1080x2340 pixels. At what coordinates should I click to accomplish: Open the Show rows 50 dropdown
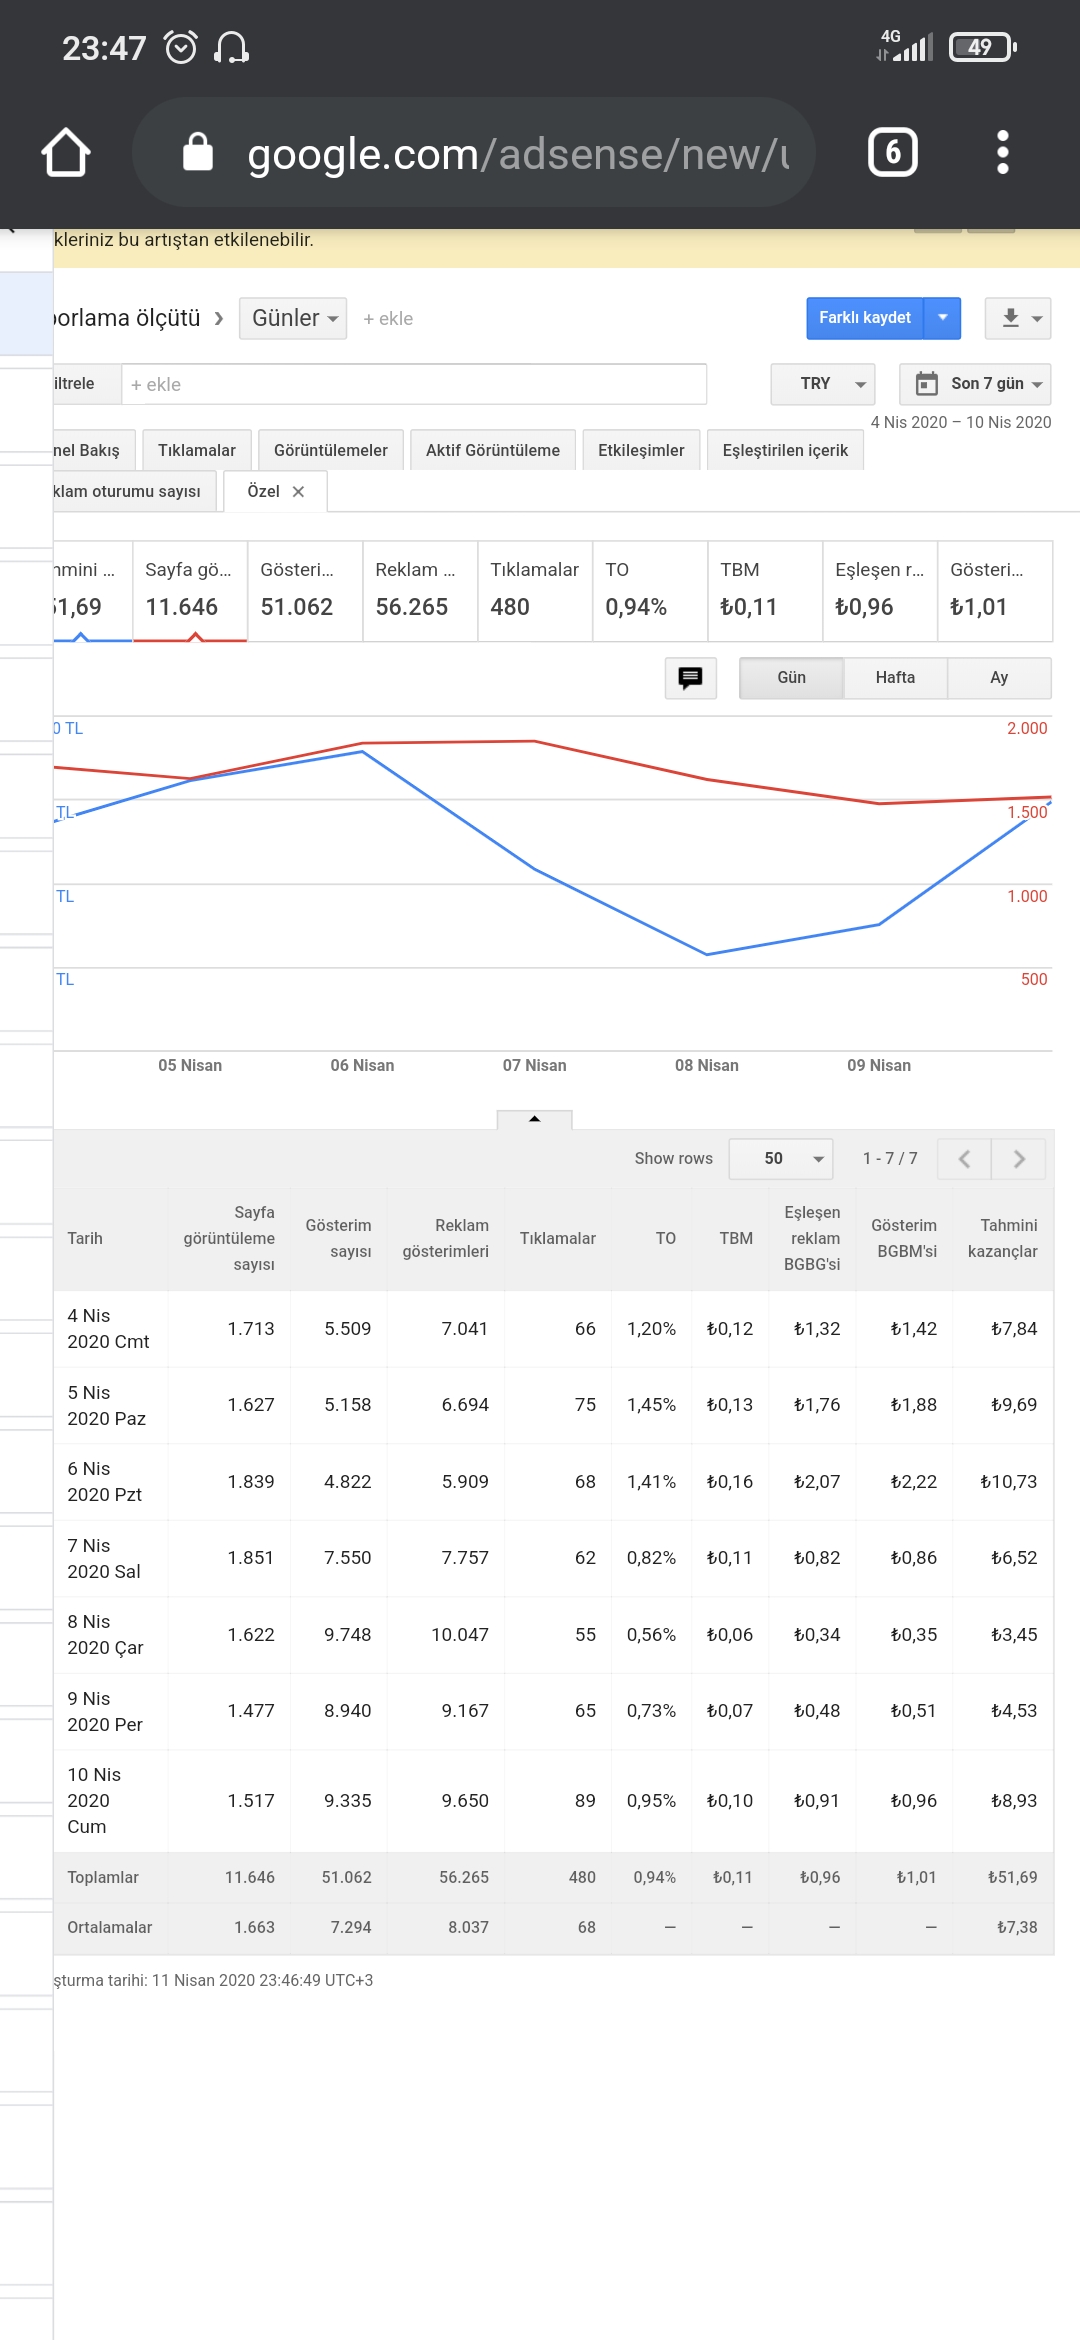click(x=782, y=1159)
